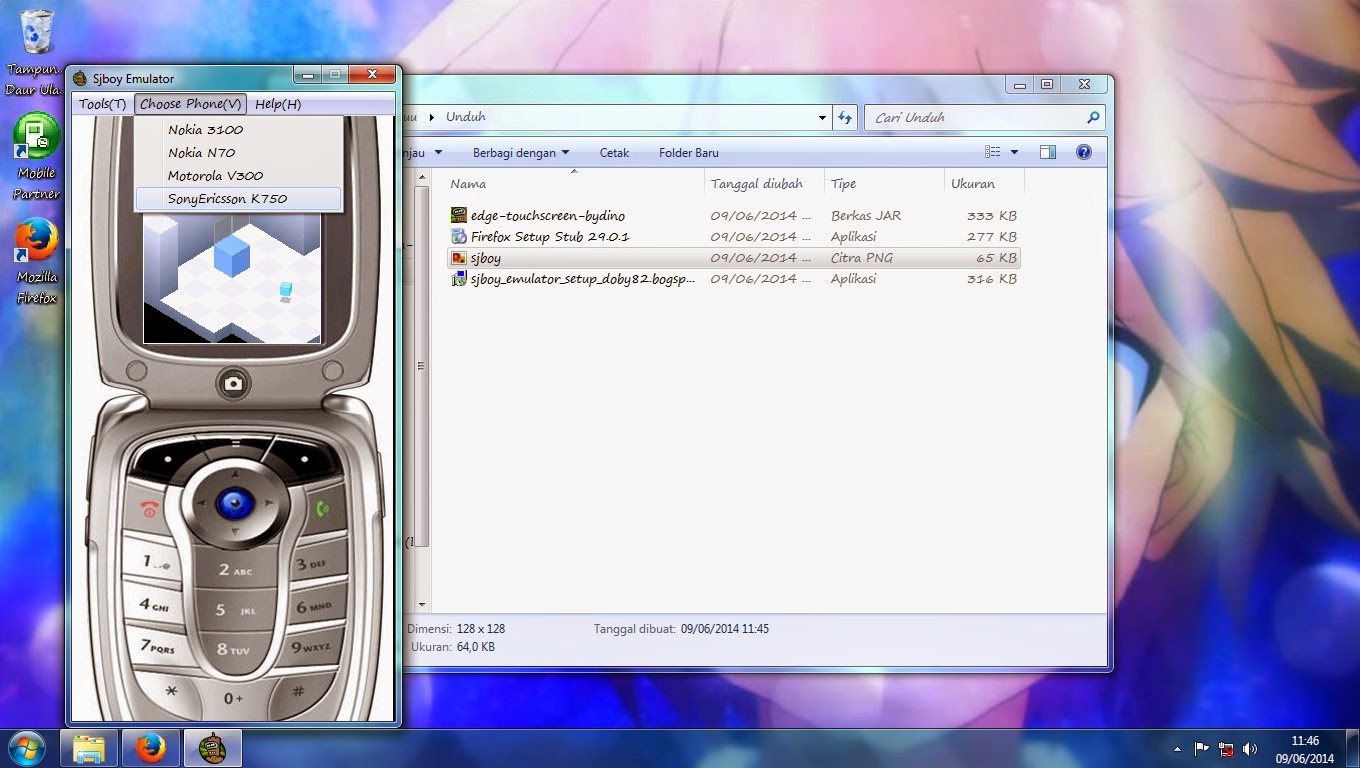
Task: Toggle the preview pane in Explorer
Action: [x=1048, y=152]
